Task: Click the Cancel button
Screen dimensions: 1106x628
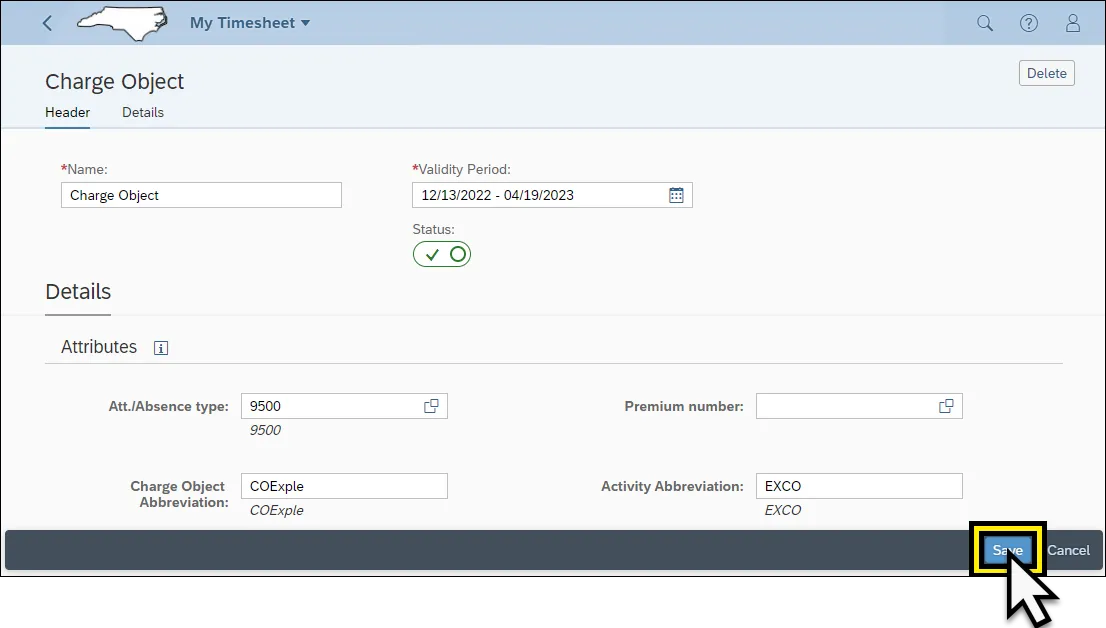Action: pos(1068,550)
